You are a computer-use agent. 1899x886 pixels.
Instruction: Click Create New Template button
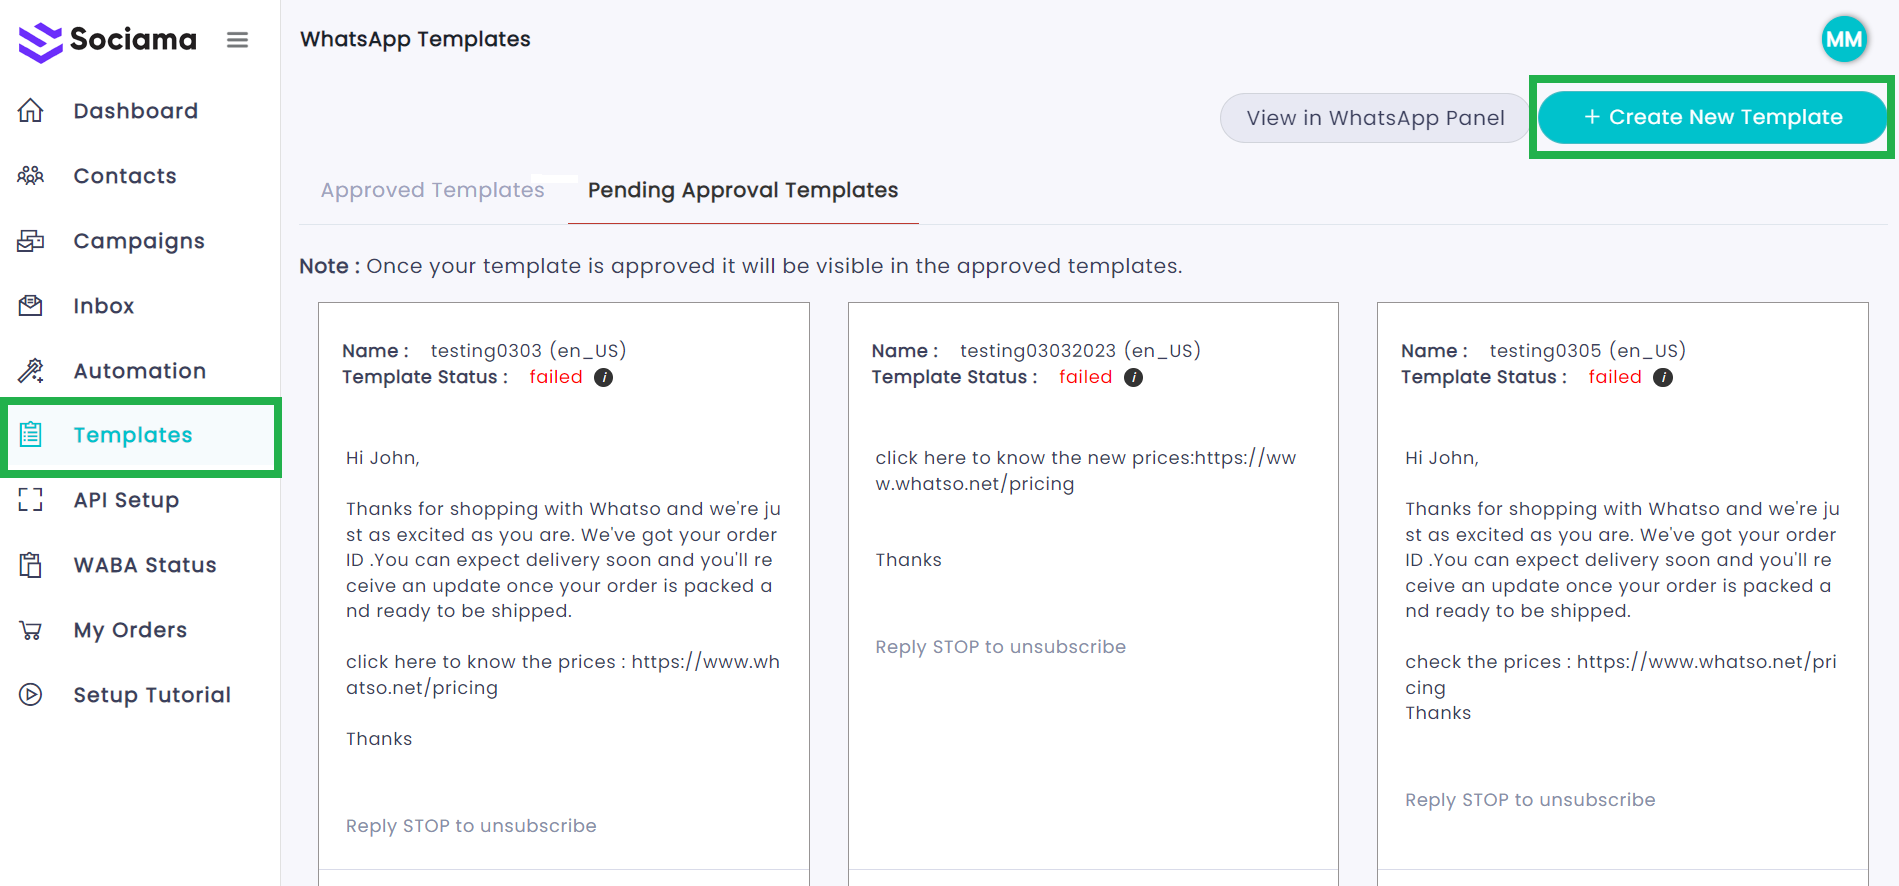click(x=1712, y=117)
